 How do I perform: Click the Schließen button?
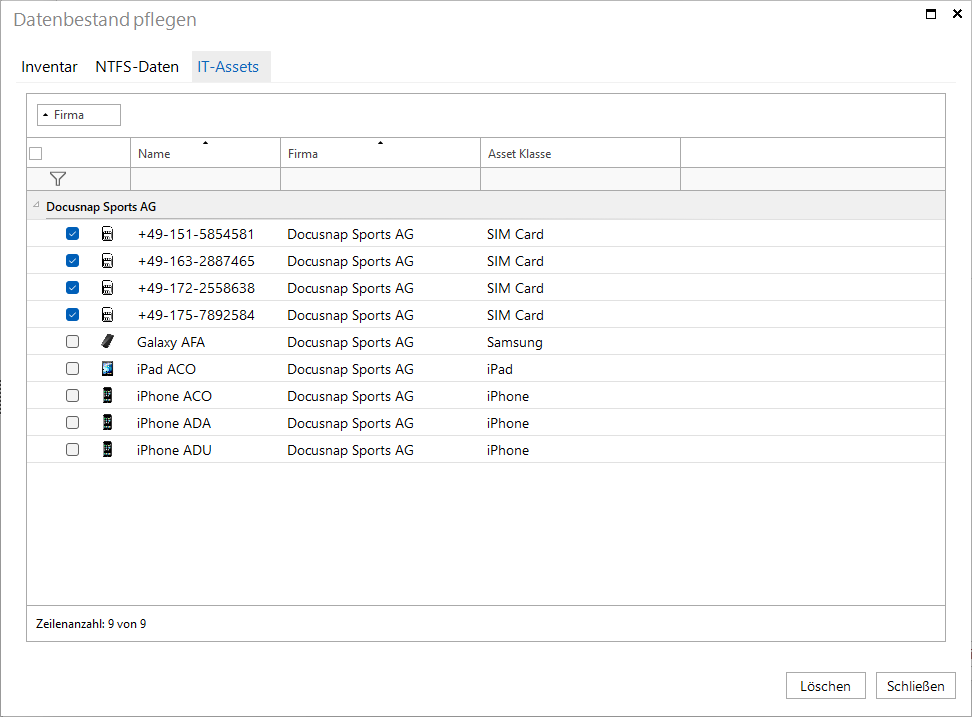tap(915, 686)
